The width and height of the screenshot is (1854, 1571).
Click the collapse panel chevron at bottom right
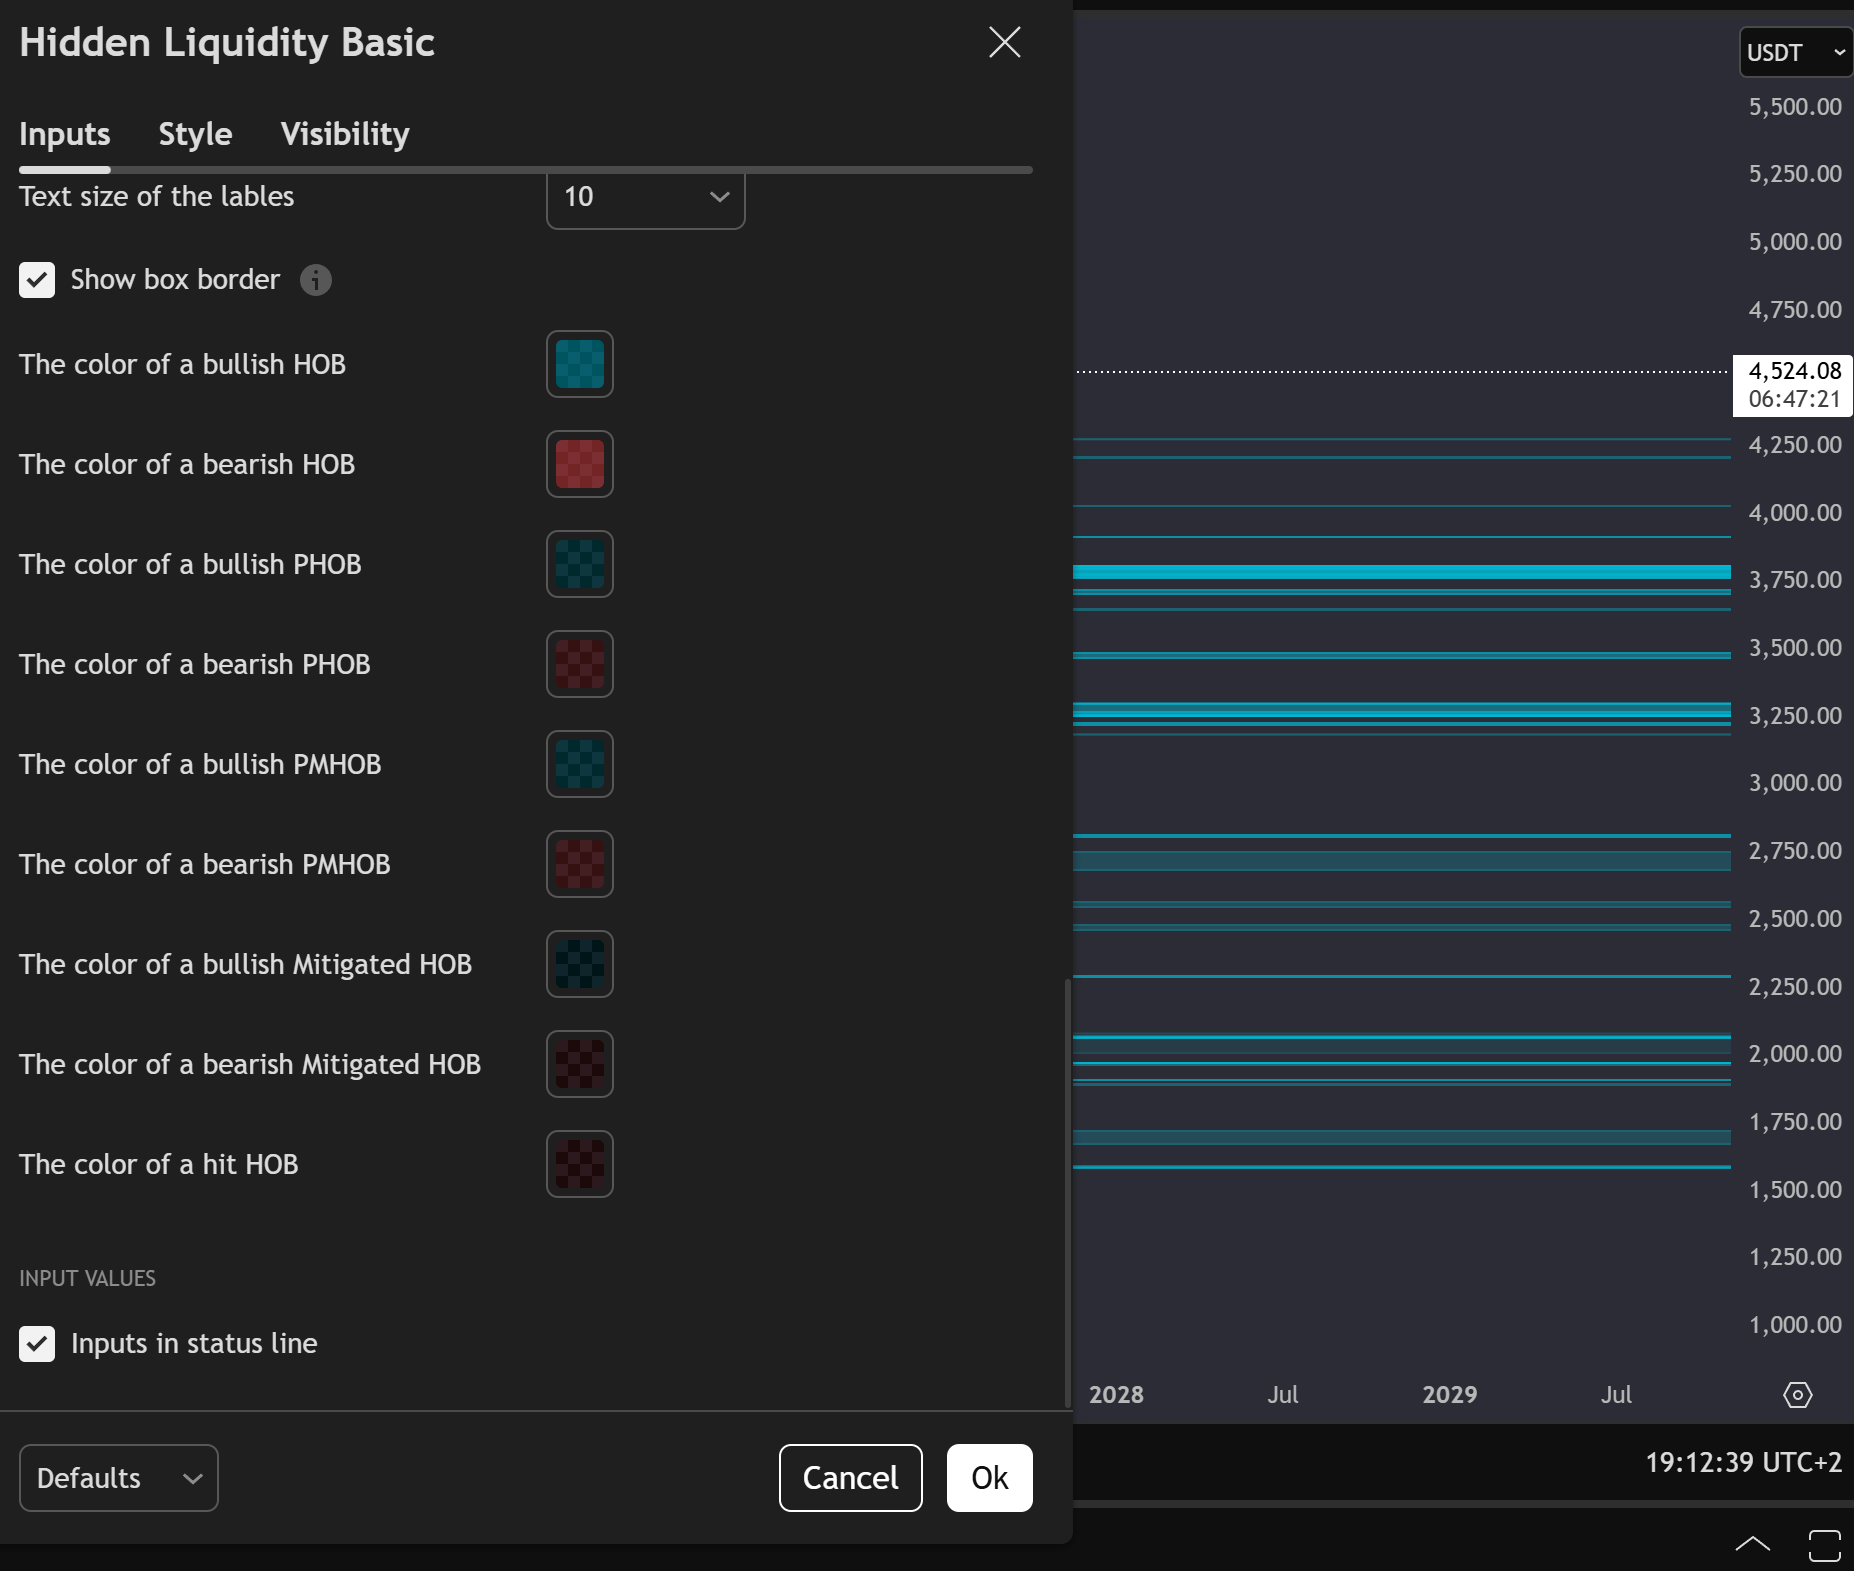pos(1752,1544)
